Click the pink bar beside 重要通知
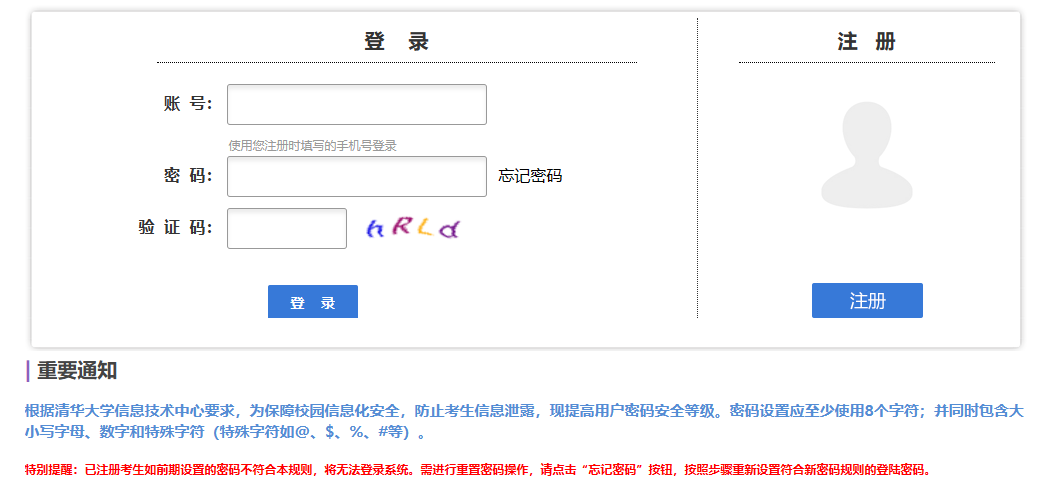The width and height of the screenshot is (1041, 500). coord(28,371)
